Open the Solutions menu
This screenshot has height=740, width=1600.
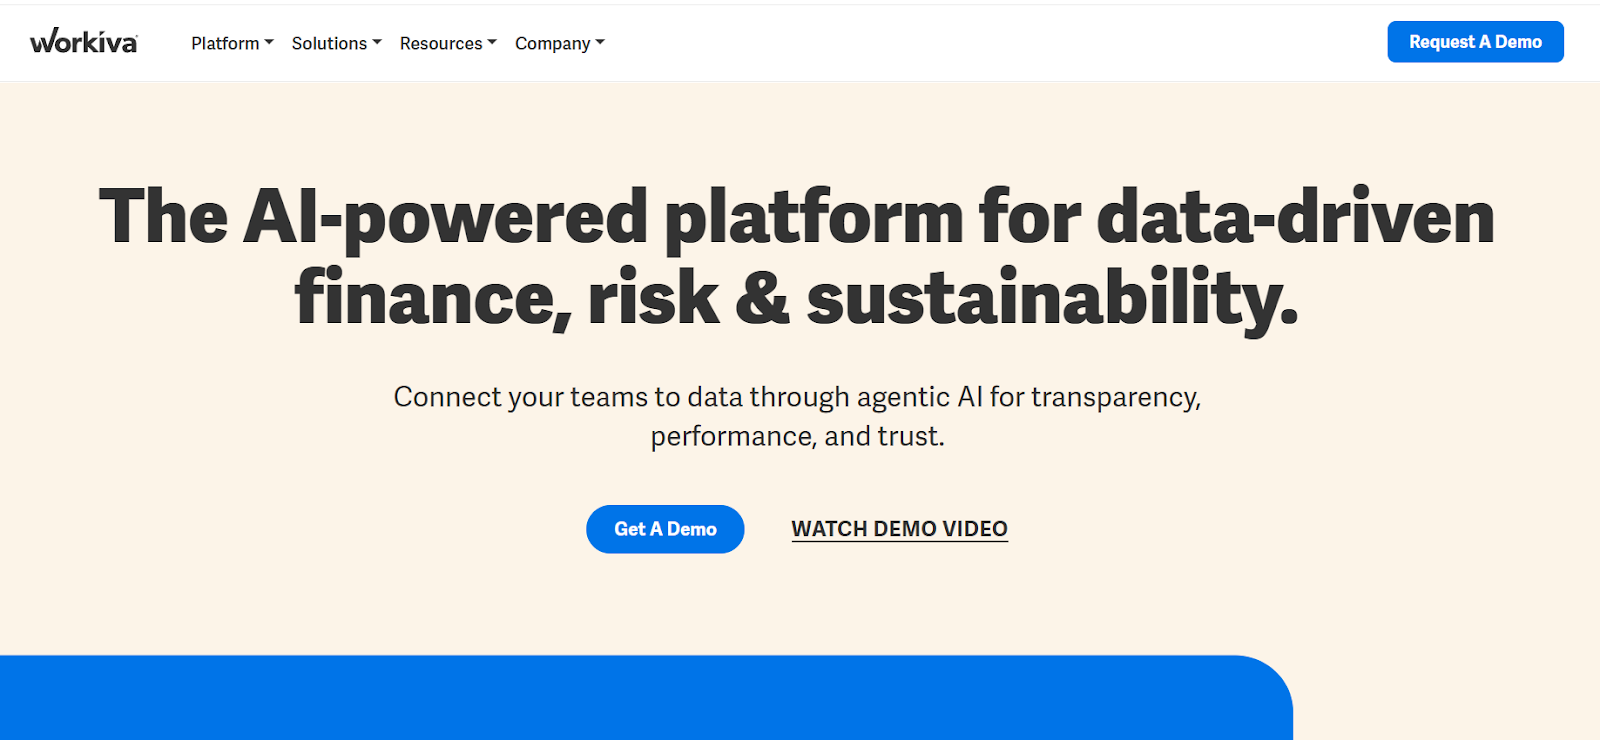329,43
